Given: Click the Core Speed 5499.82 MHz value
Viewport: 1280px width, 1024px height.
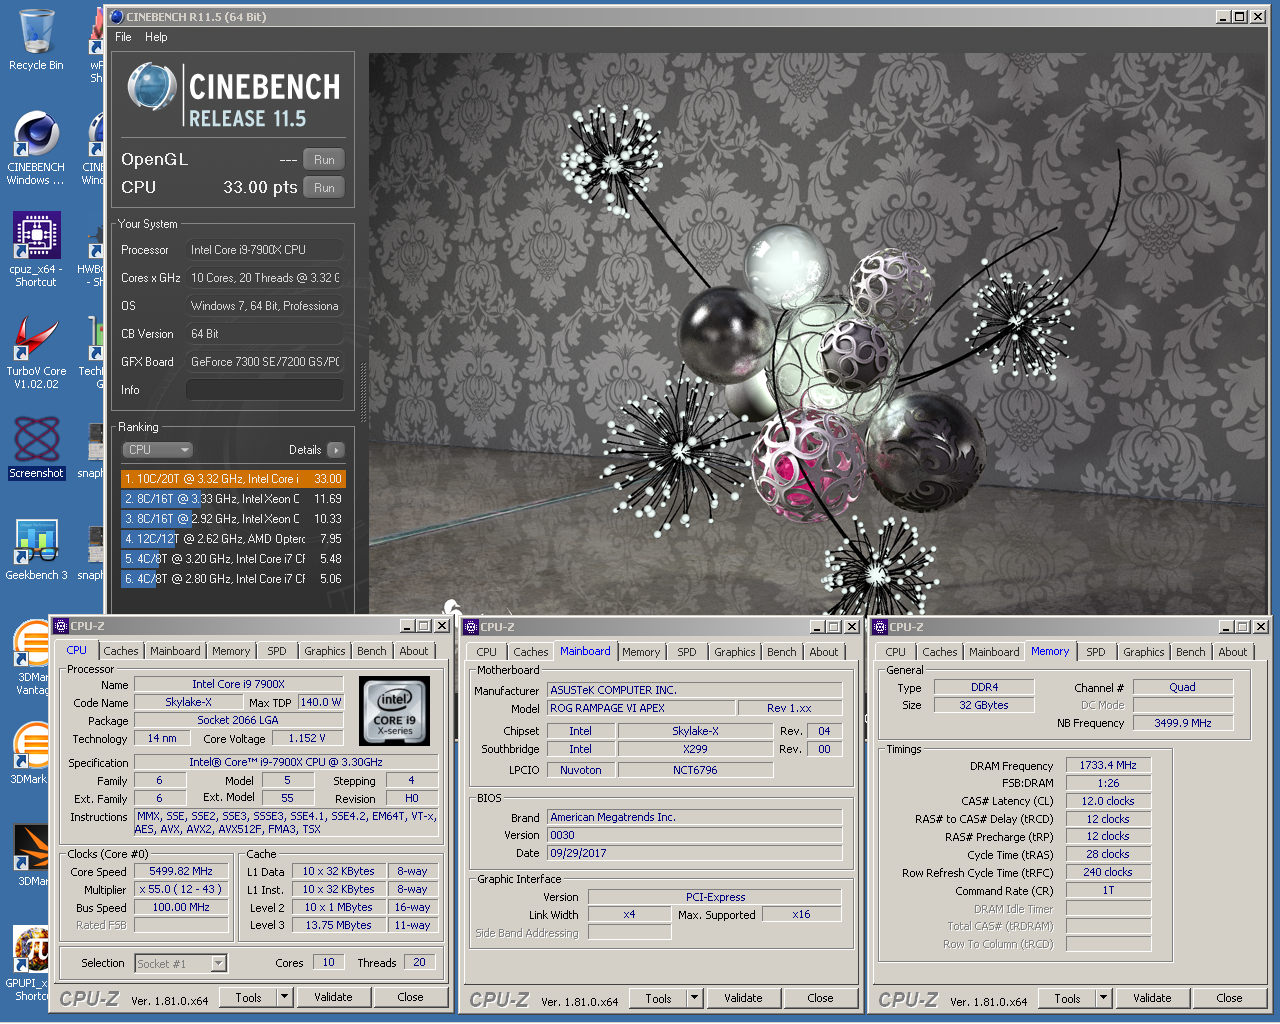Looking at the screenshot, I should (x=182, y=871).
